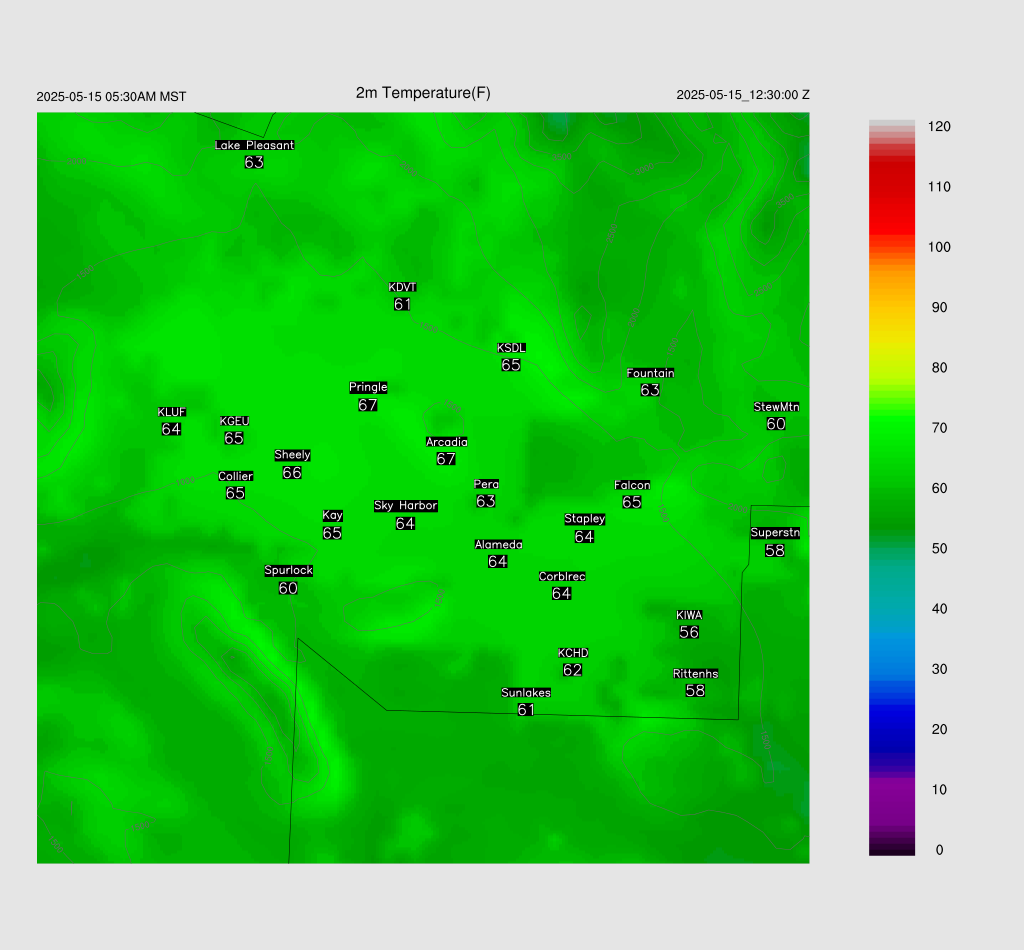Select the Pringle station label
1024x950 pixels.
368,387
